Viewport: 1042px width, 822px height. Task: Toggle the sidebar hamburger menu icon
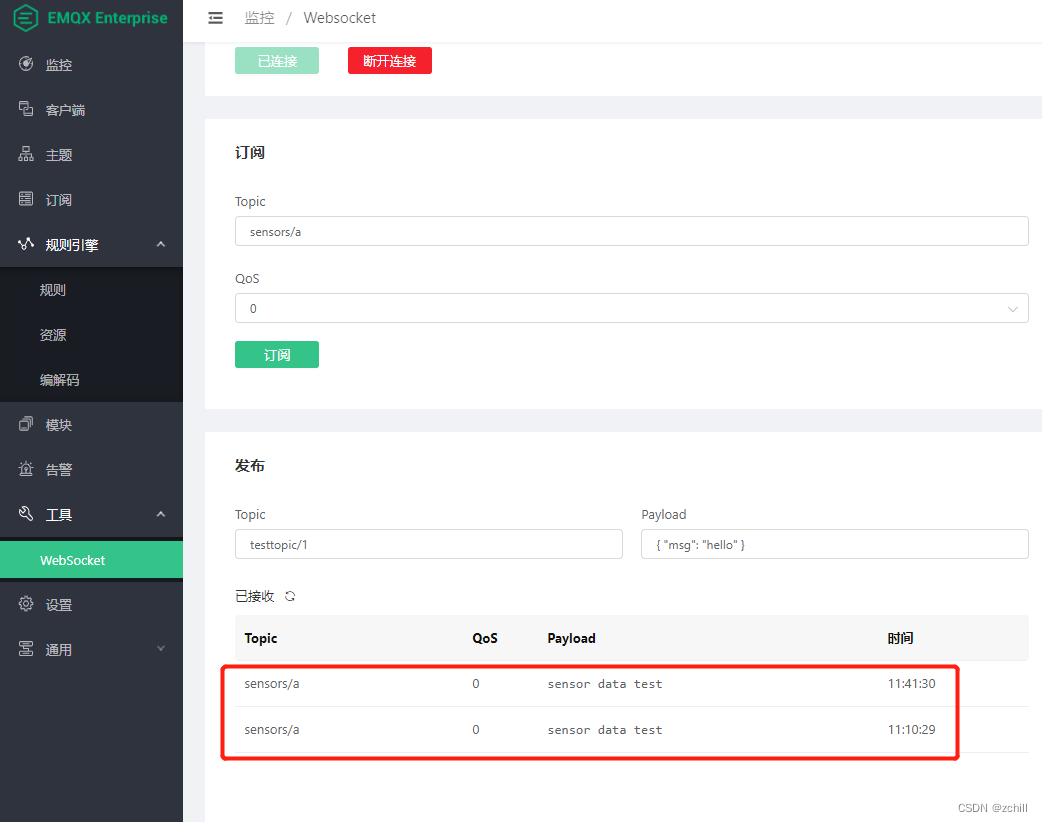215,18
